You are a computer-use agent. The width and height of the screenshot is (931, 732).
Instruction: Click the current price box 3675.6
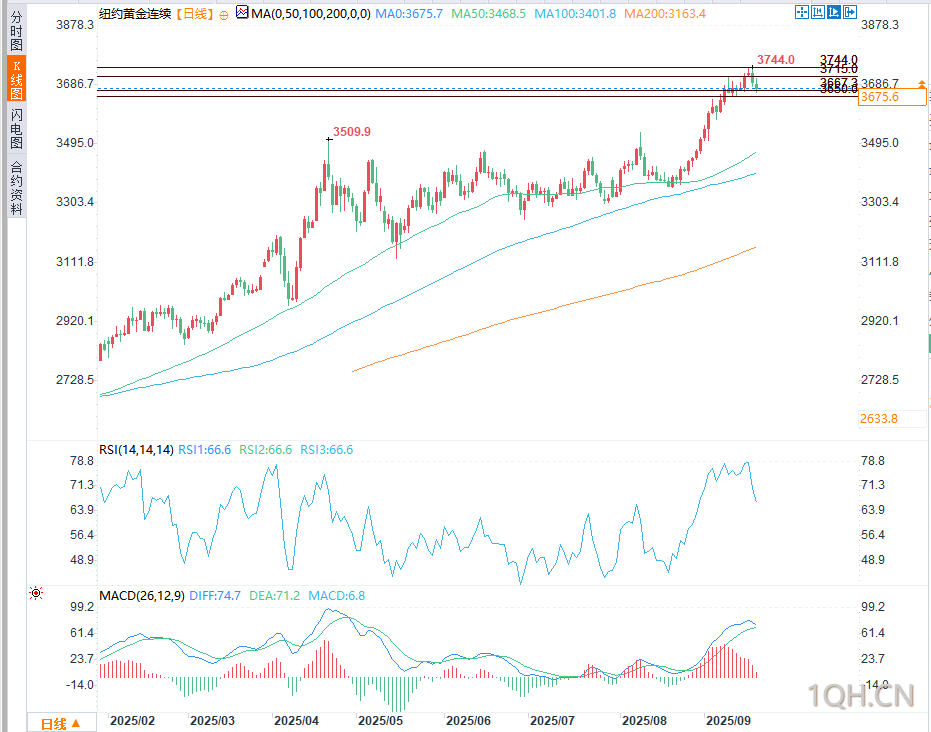892,97
